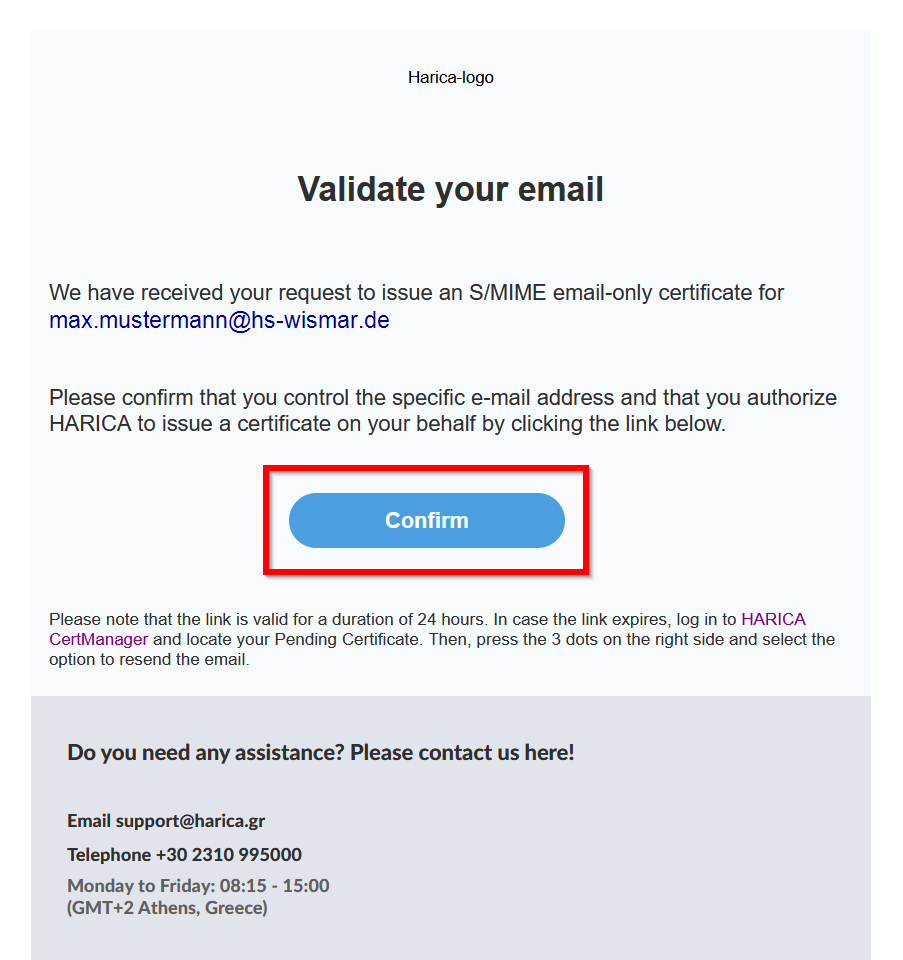Click the support@harica.gr email address

pyautogui.click(x=190, y=821)
